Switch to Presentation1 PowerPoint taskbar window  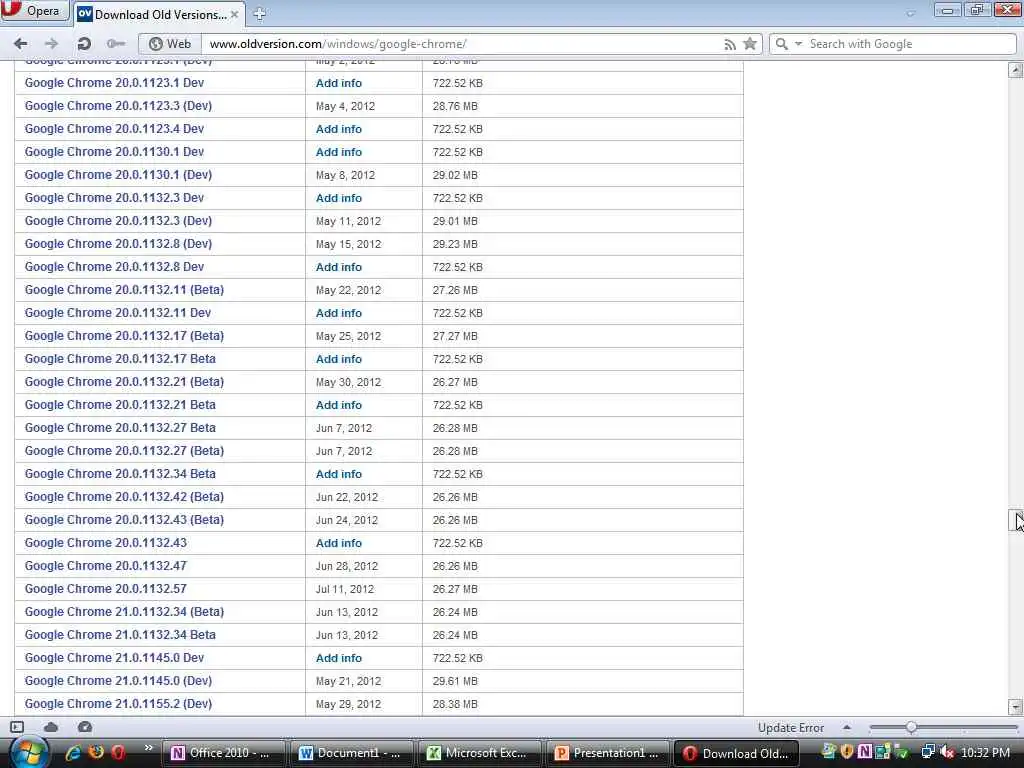click(607, 753)
